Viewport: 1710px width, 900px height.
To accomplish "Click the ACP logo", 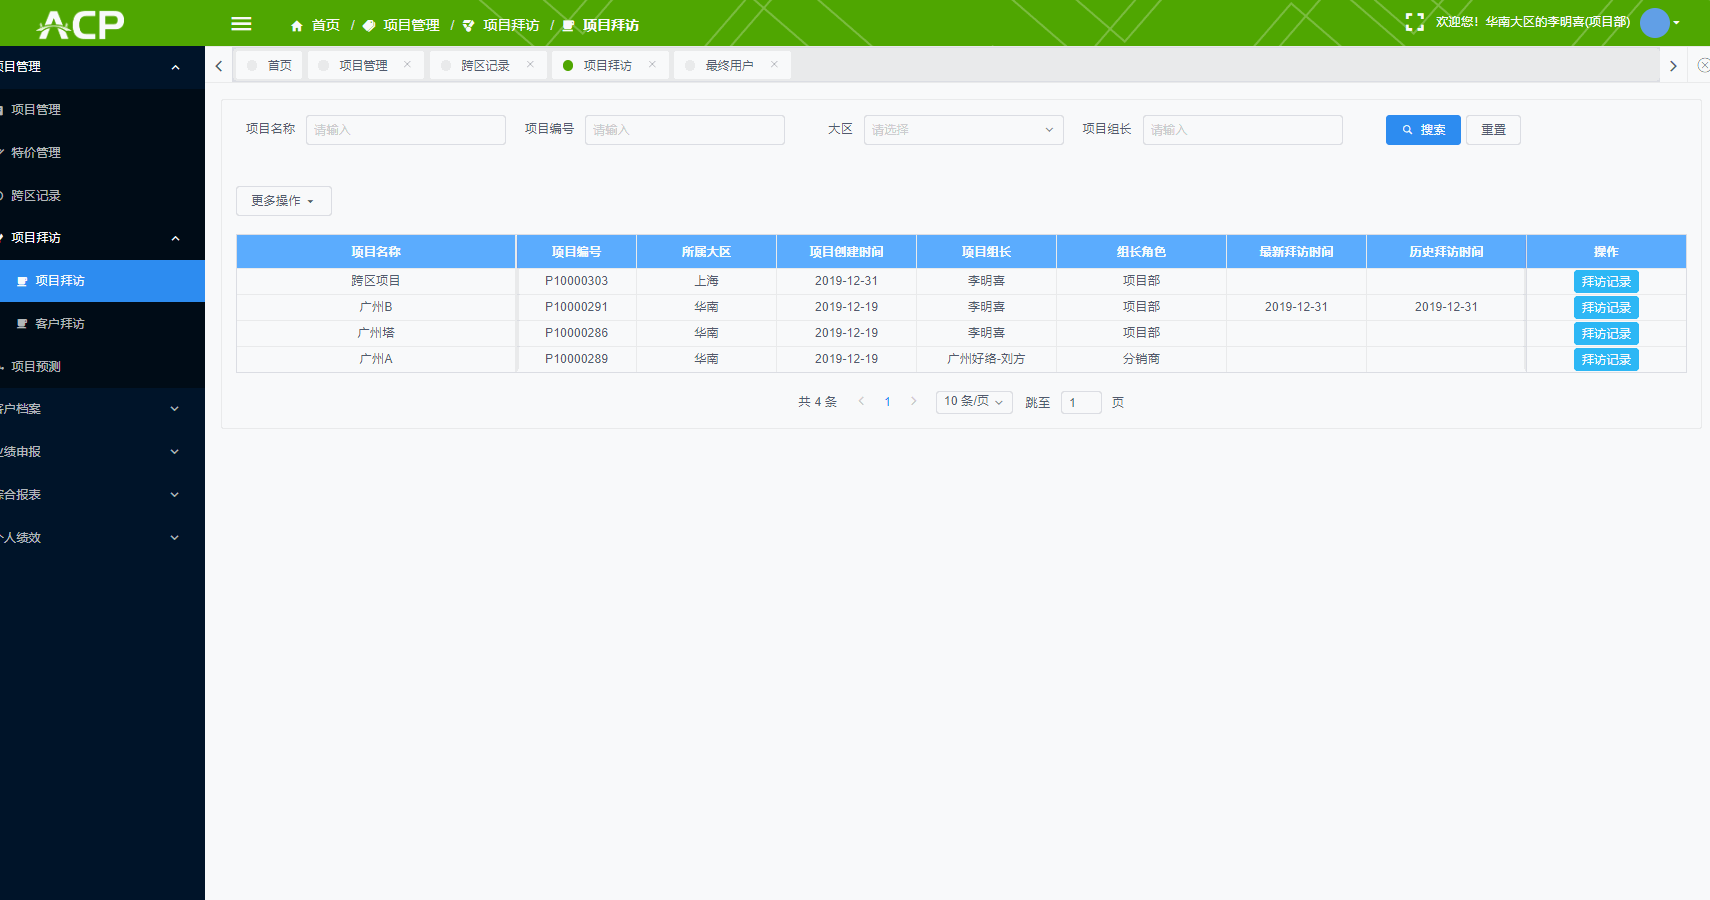I will pyautogui.click(x=81, y=24).
